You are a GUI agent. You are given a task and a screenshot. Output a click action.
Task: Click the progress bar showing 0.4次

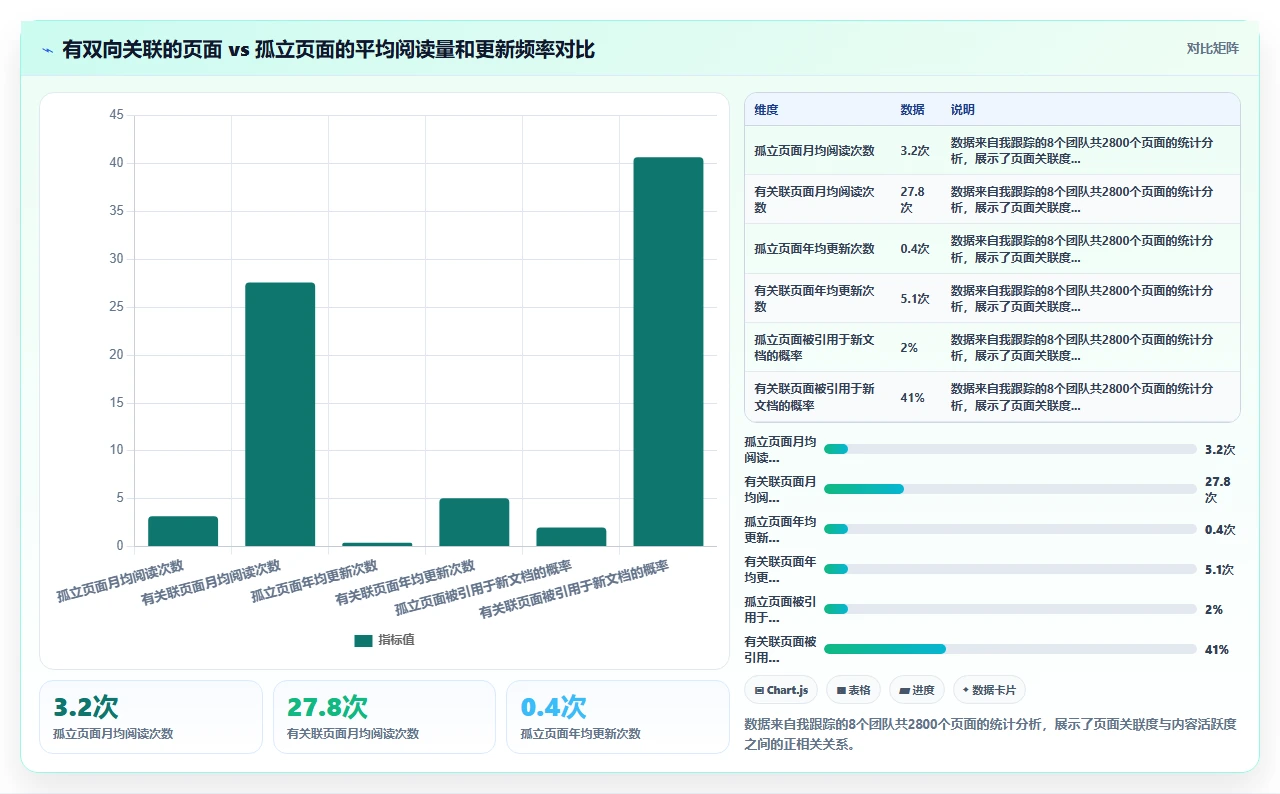[x=1010, y=529]
